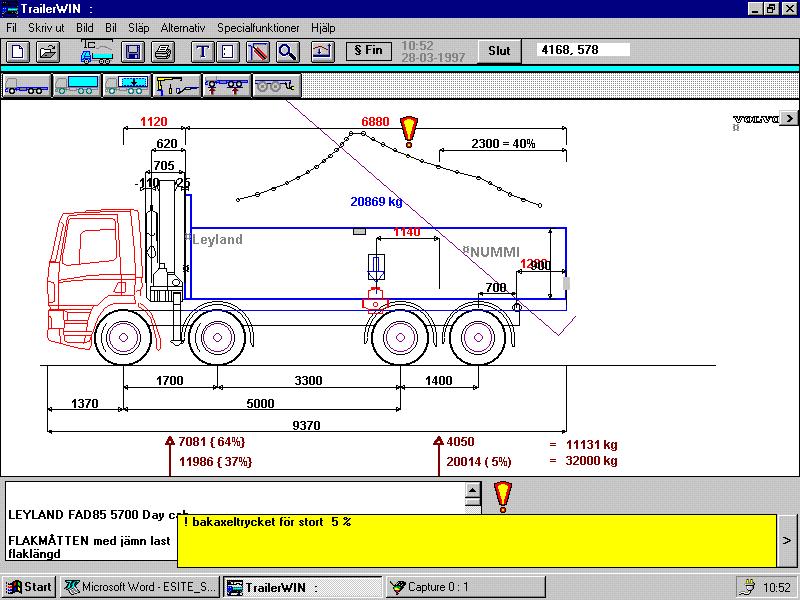
Task: Select the axle load arrows icon
Action: tap(227, 85)
